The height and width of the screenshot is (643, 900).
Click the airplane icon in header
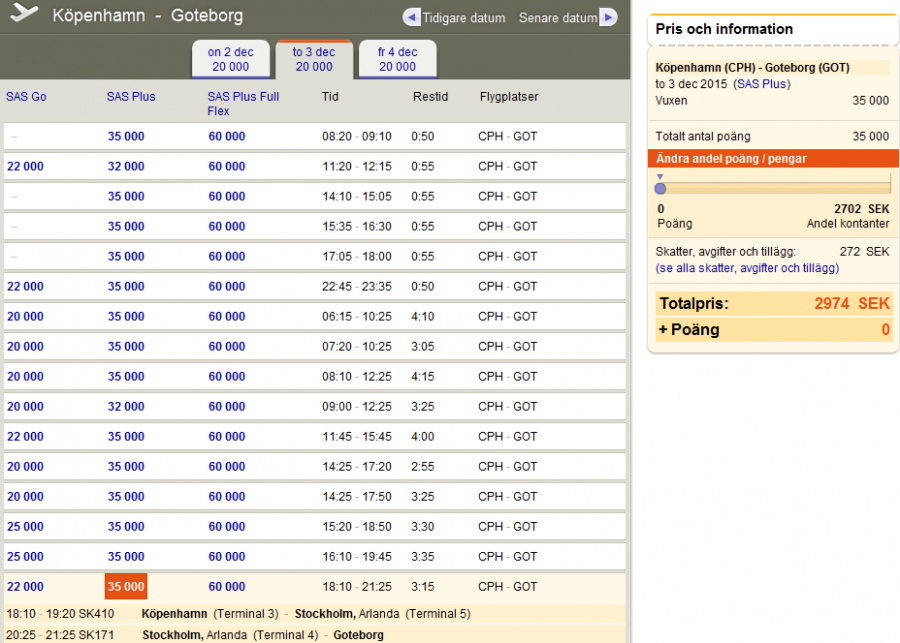(x=24, y=15)
